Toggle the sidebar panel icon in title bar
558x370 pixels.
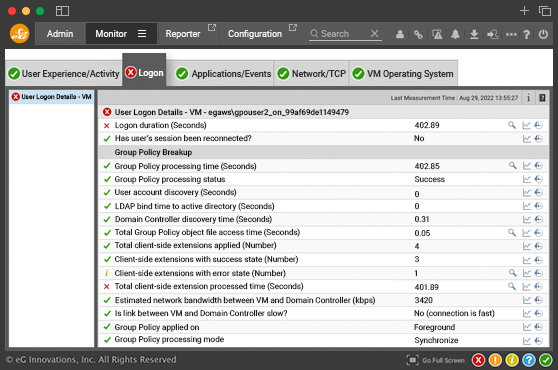pos(62,11)
